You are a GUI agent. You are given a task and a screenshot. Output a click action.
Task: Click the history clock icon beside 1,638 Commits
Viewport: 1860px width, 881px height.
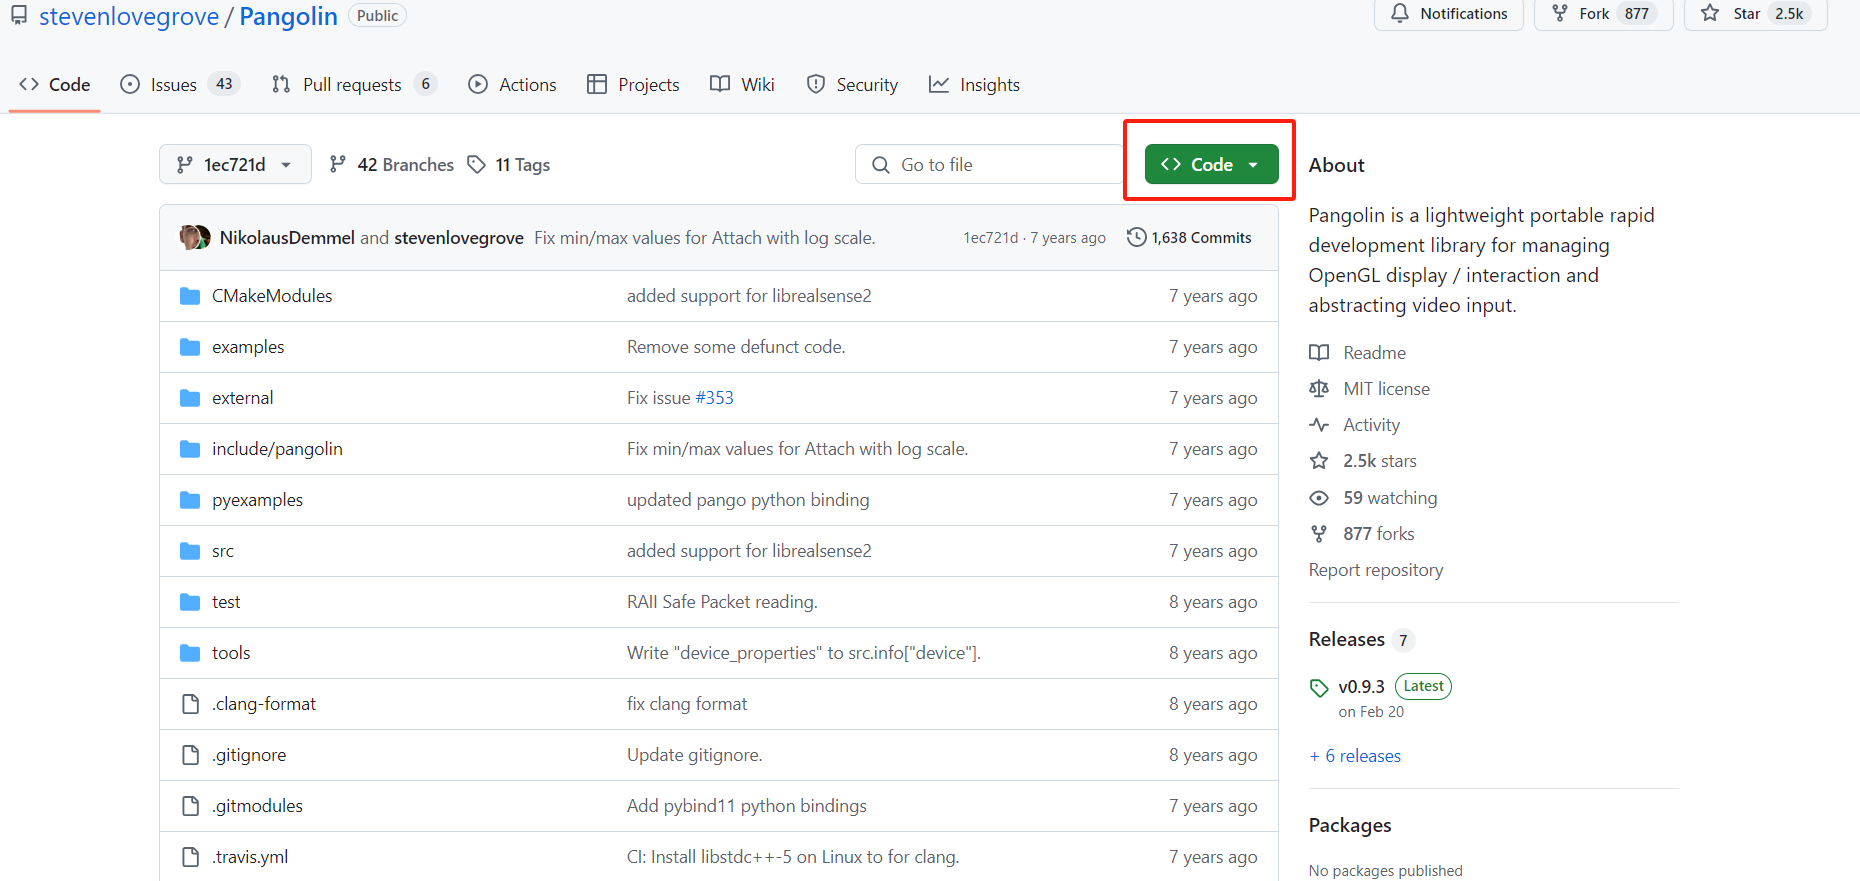[x=1136, y=237]
